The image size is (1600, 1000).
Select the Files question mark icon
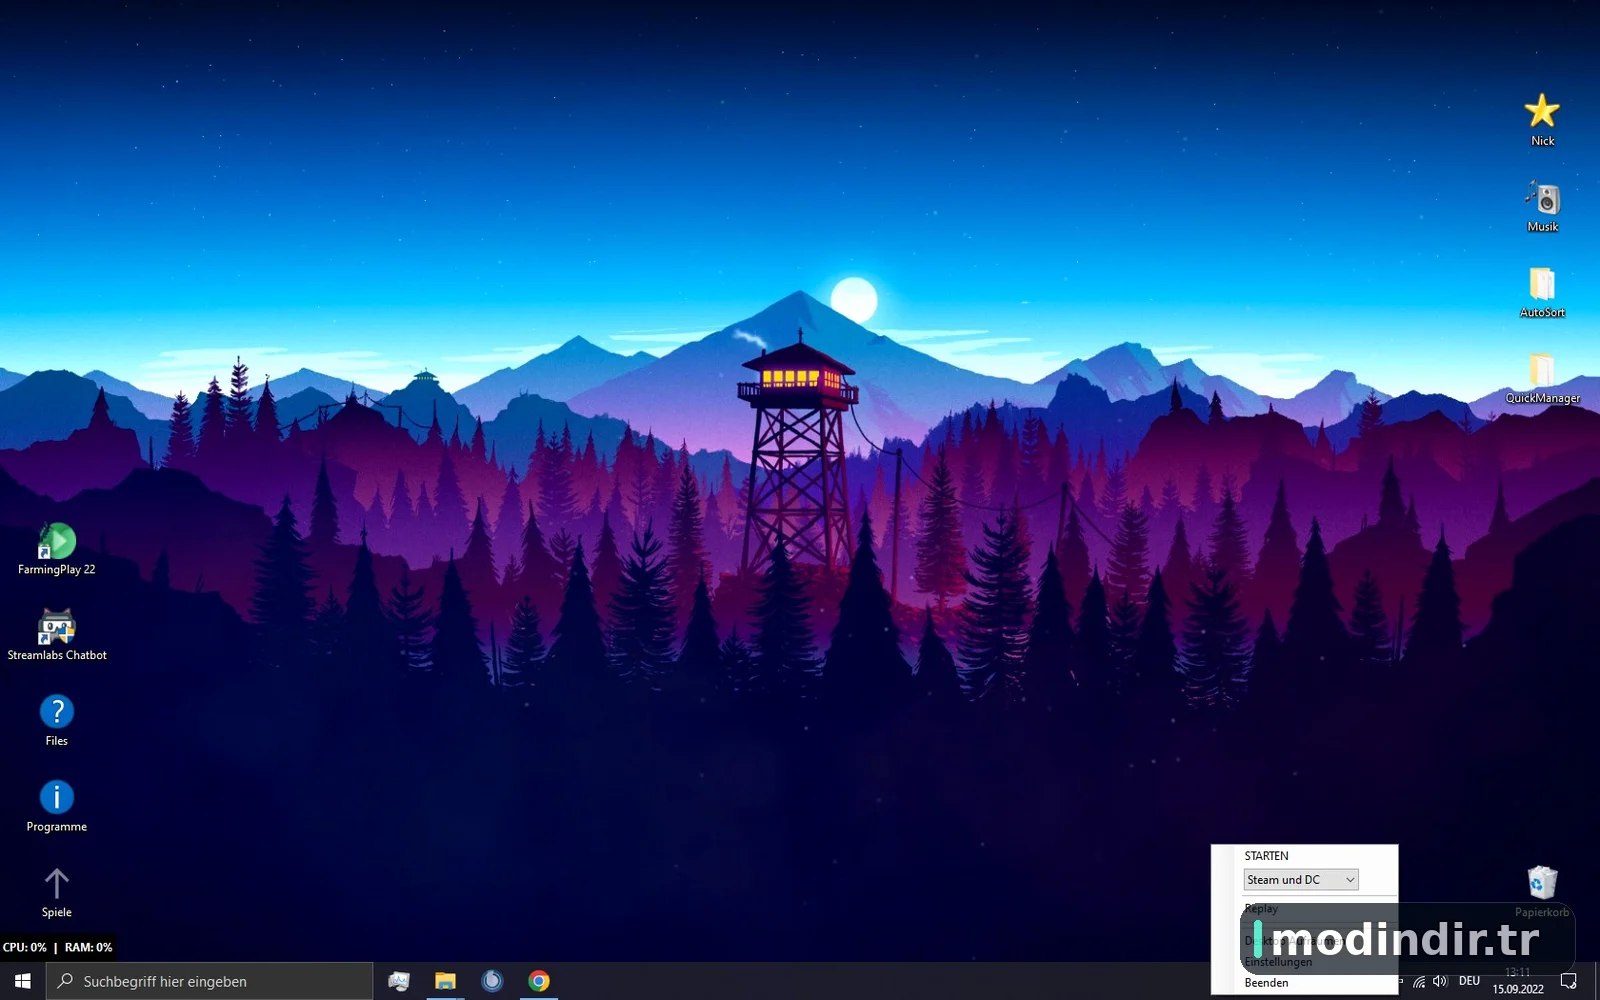pos(57,720)
